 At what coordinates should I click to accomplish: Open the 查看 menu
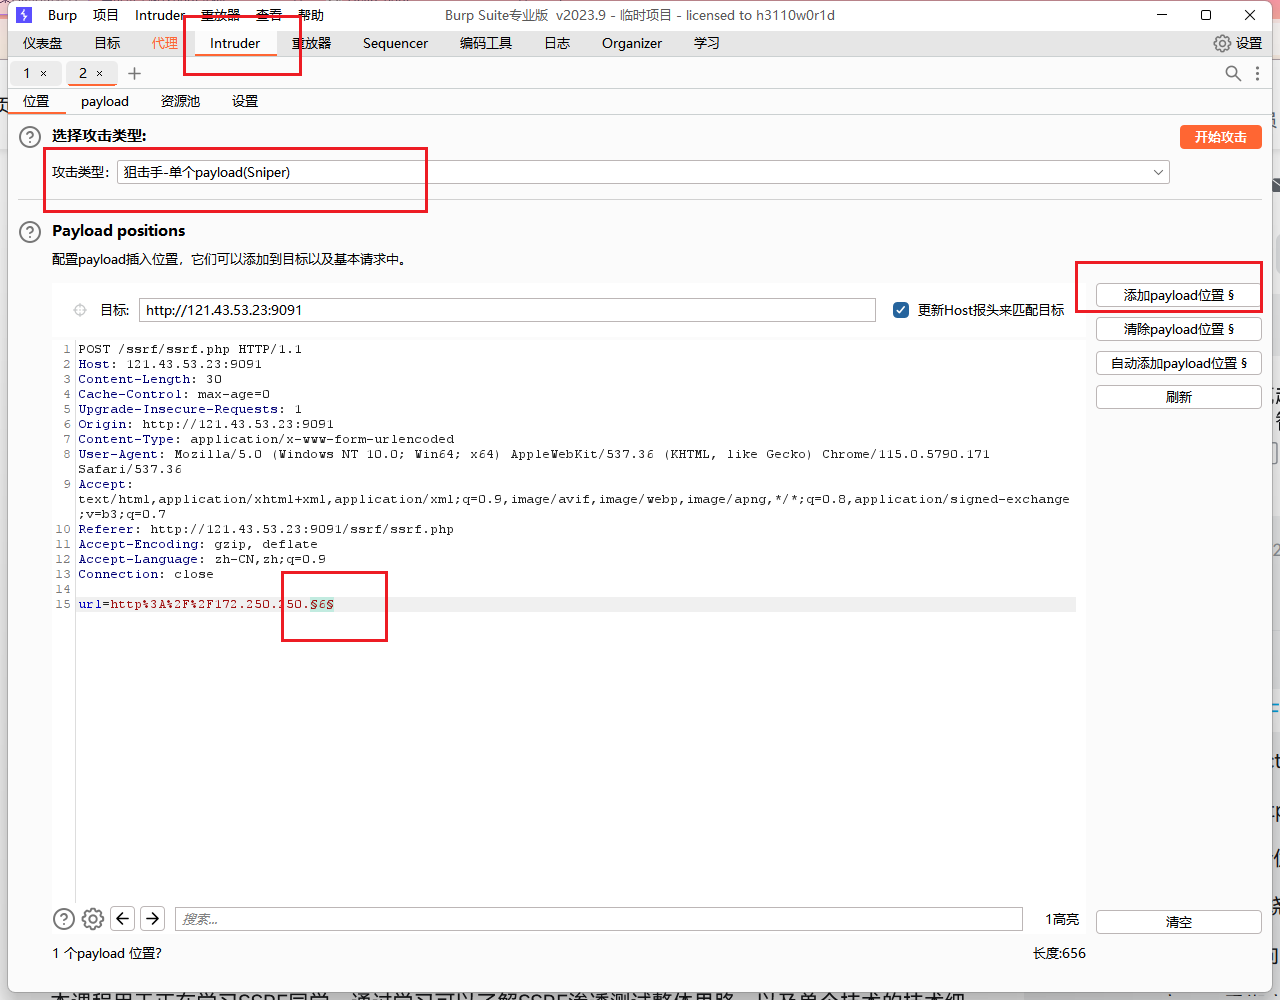click(x=269, y=15)
